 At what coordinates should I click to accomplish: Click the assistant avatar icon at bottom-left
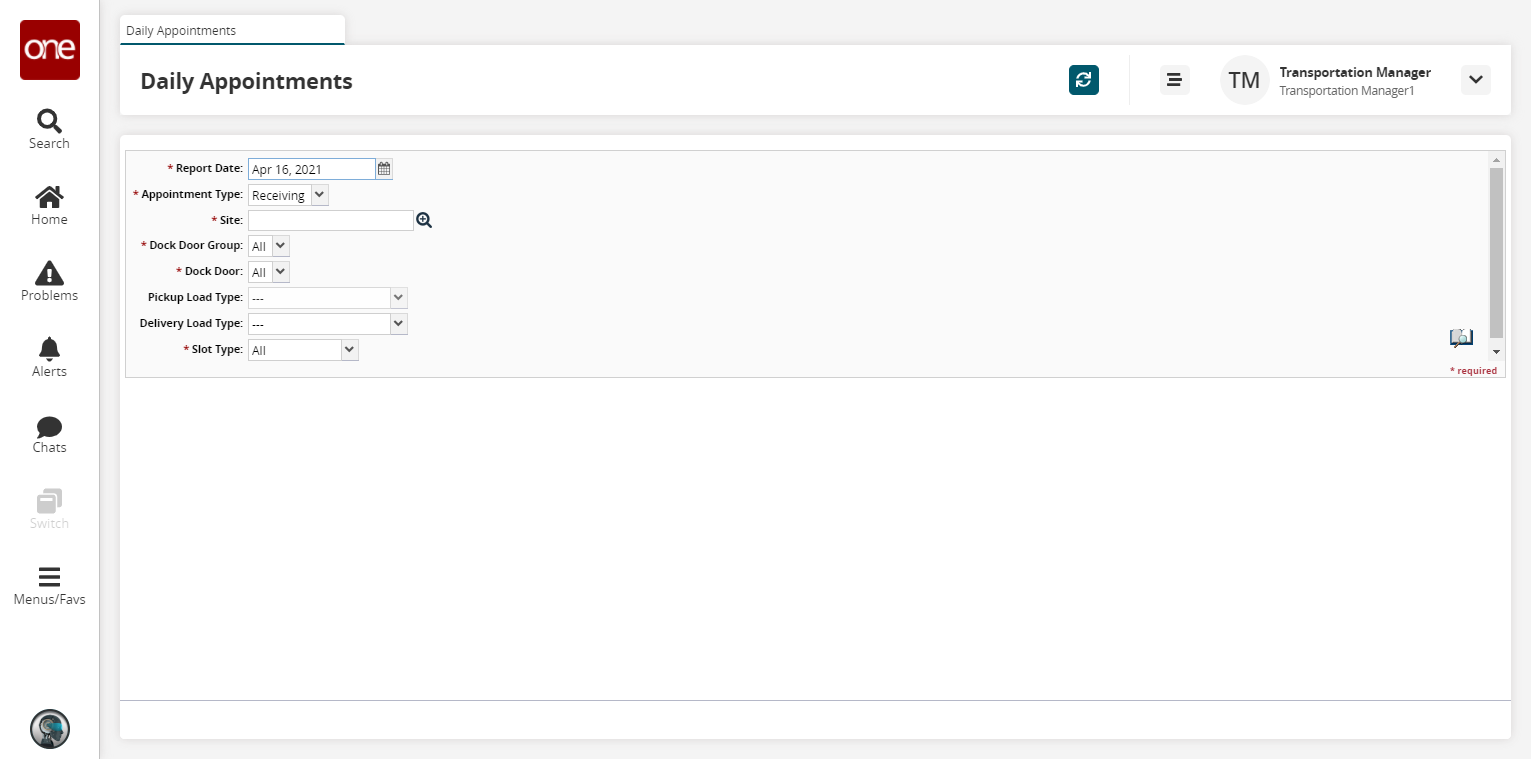coord(50,729)
